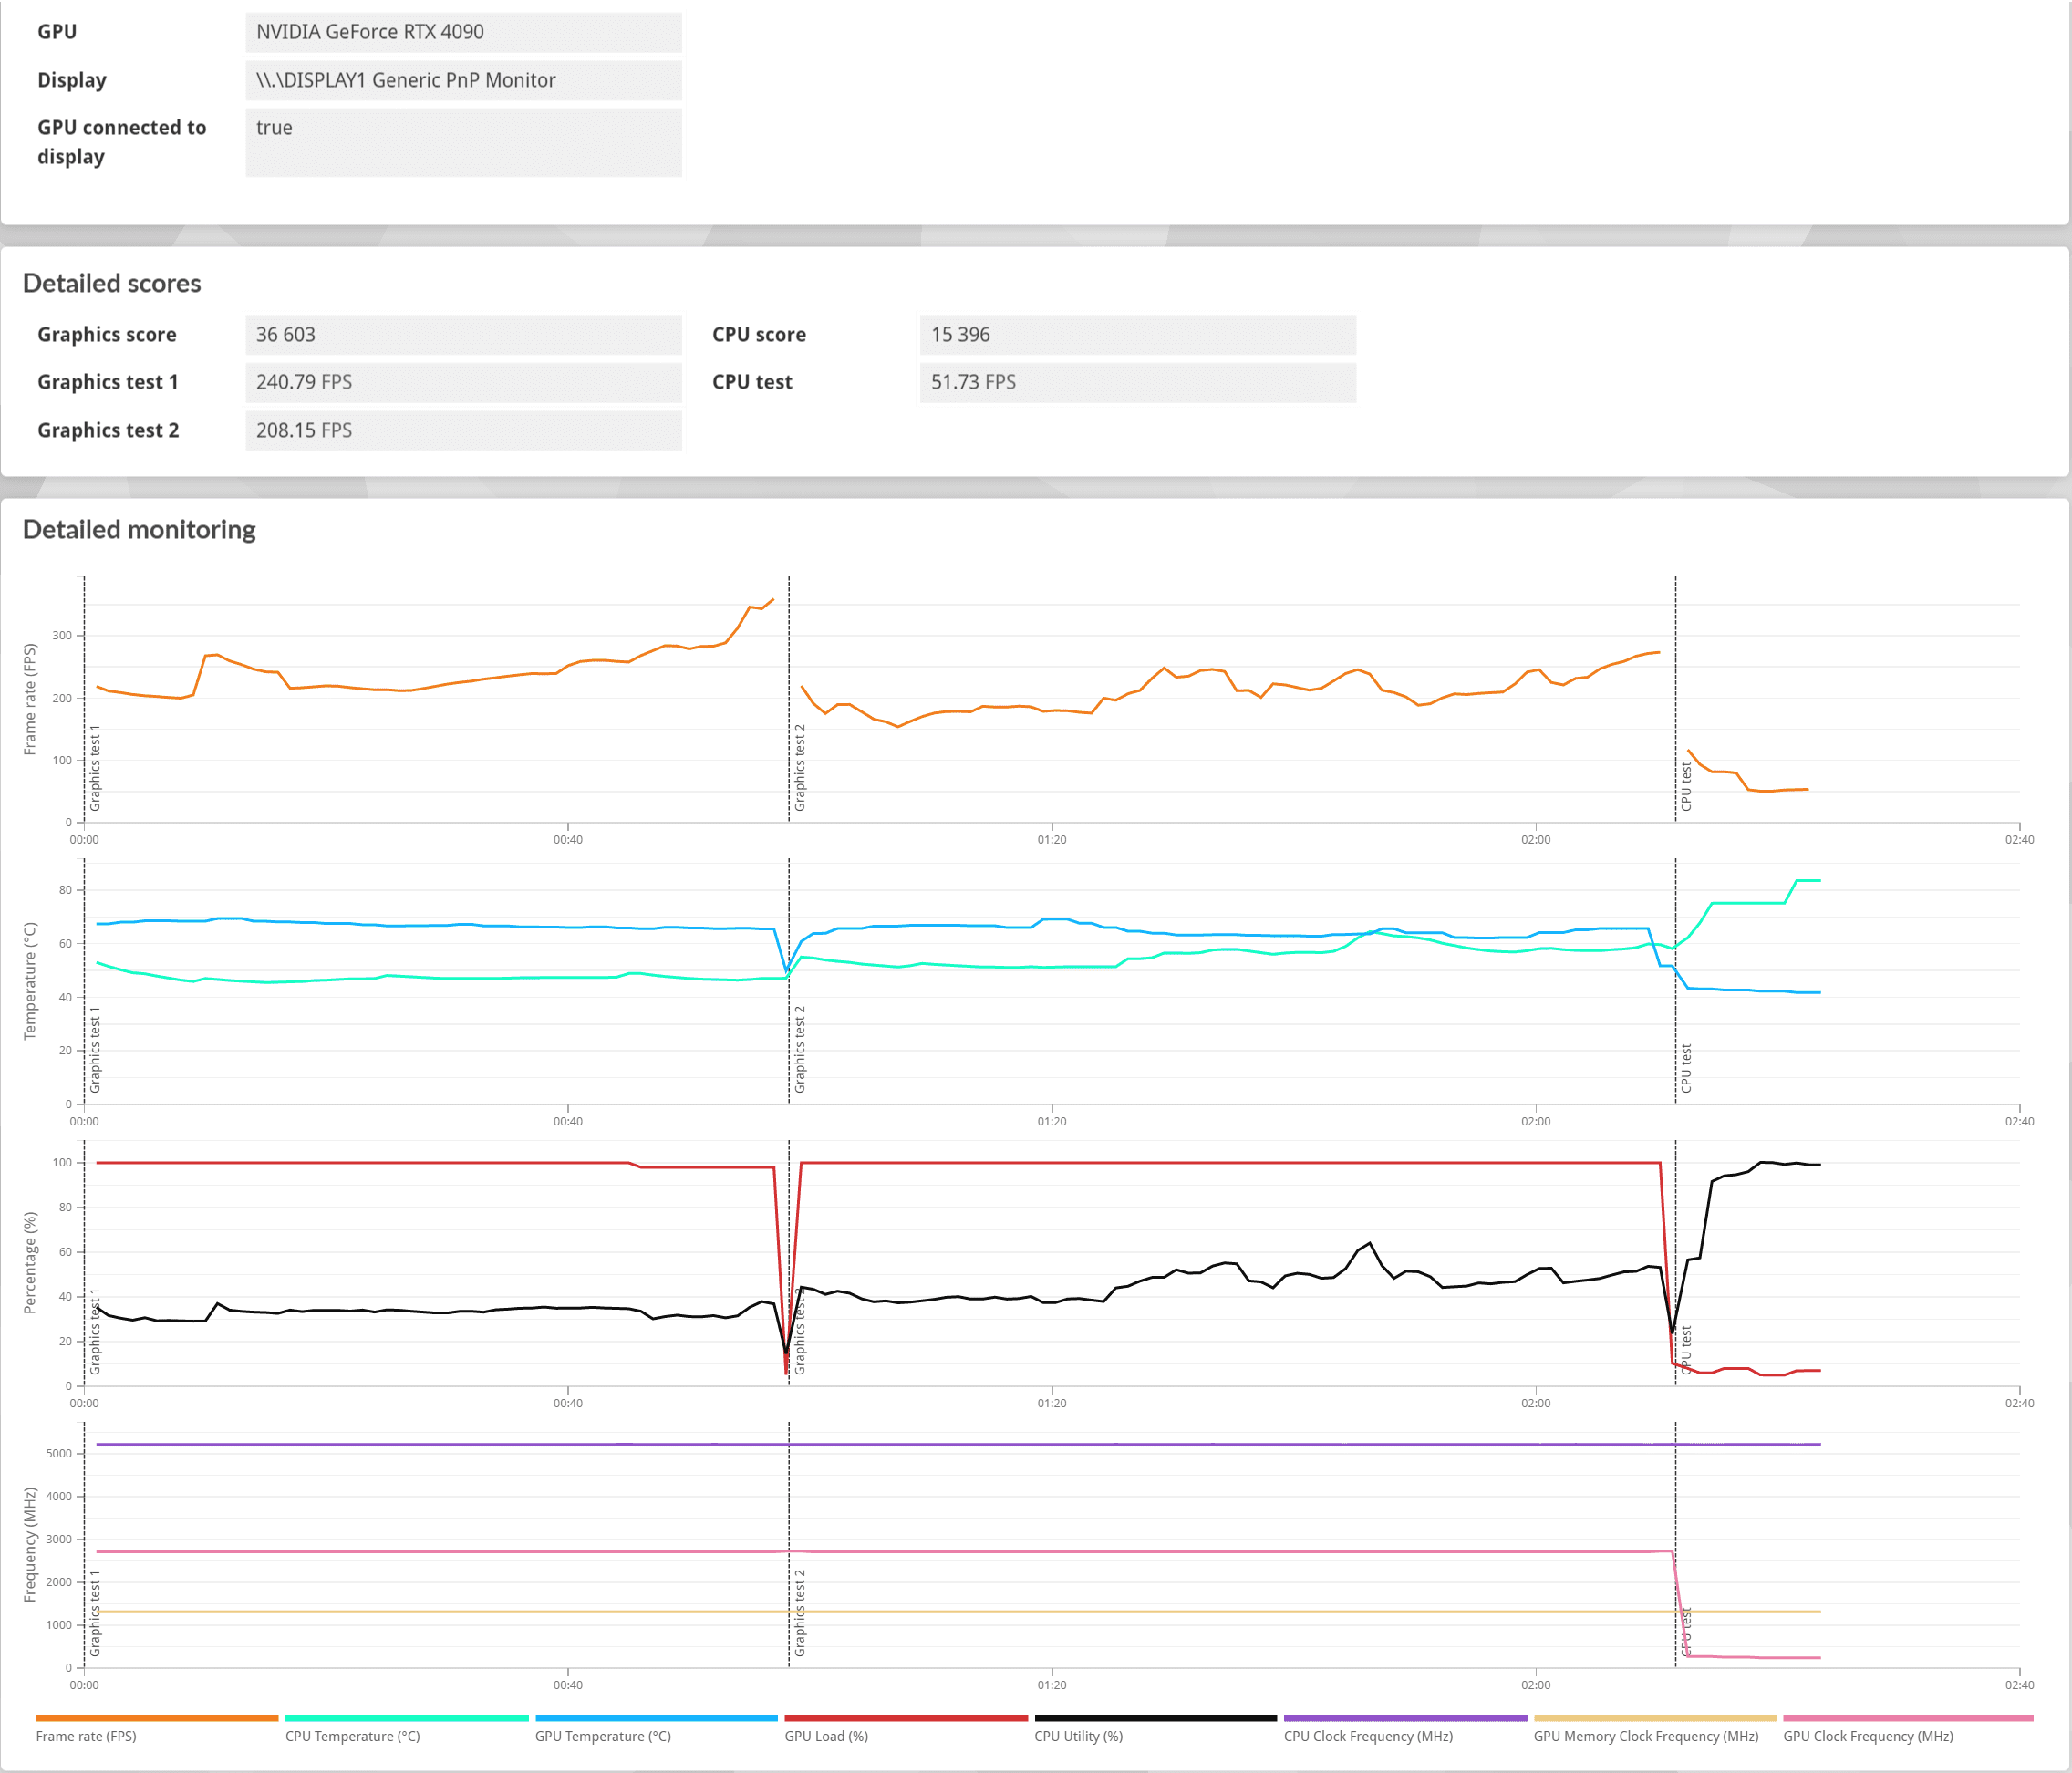Click the Frame rate (FPS) axis title

(x=30, y=699)
